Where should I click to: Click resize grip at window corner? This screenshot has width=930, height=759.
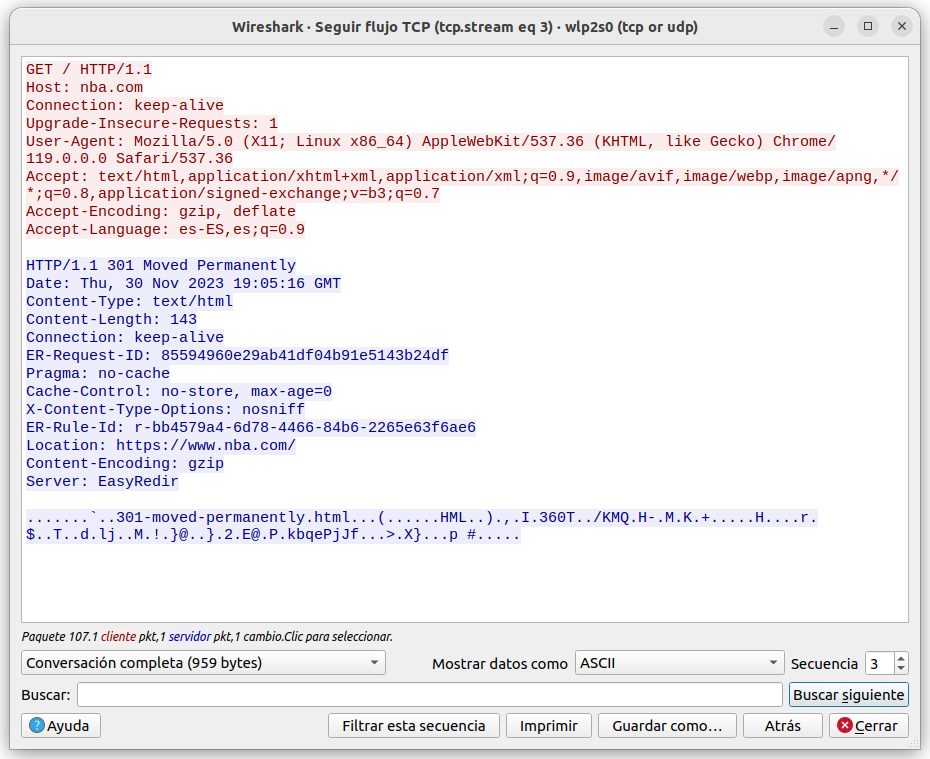tap(913, 744)
